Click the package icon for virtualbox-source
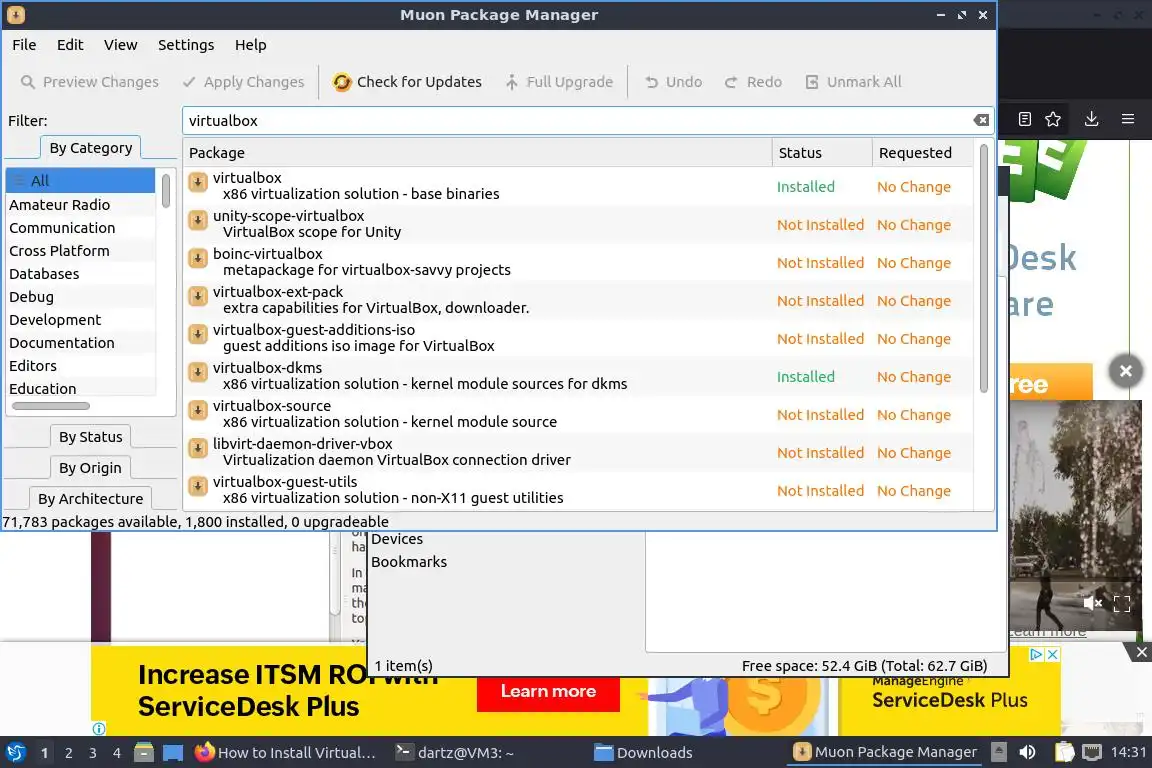The width and height of the screenshot is (1152, 768). pos(198,410)
